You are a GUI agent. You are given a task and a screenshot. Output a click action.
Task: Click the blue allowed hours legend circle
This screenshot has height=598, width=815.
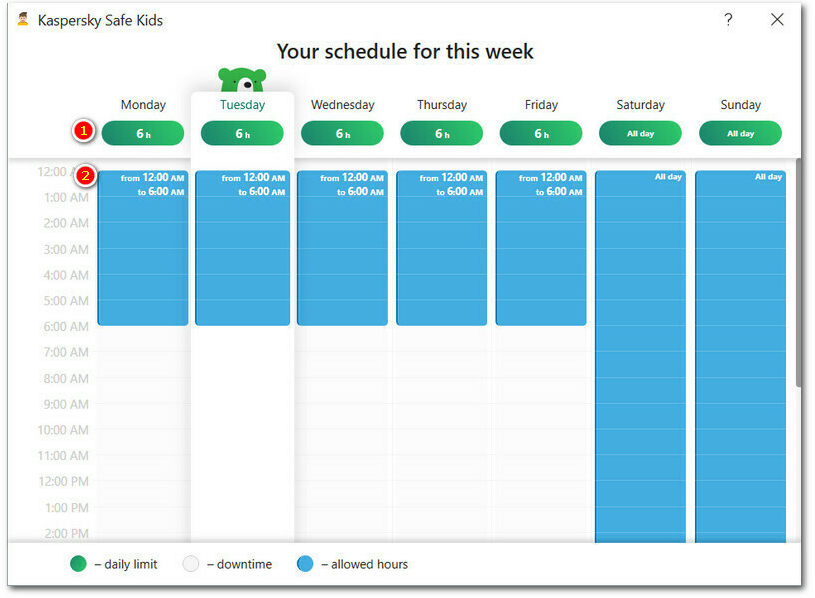click(x=306, y=564)
